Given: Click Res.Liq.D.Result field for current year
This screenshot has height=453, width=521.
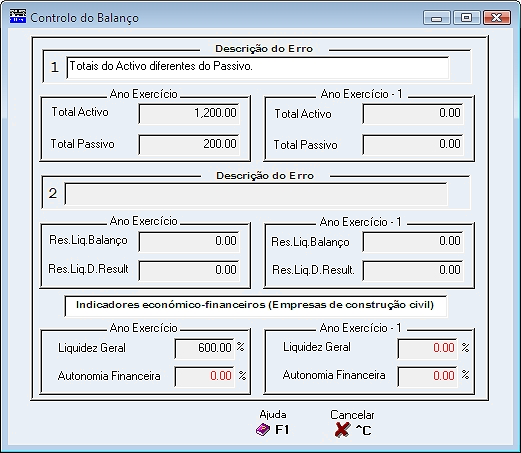Looking at the screenshot, I should pyautogui.click(x=189, y=270).
